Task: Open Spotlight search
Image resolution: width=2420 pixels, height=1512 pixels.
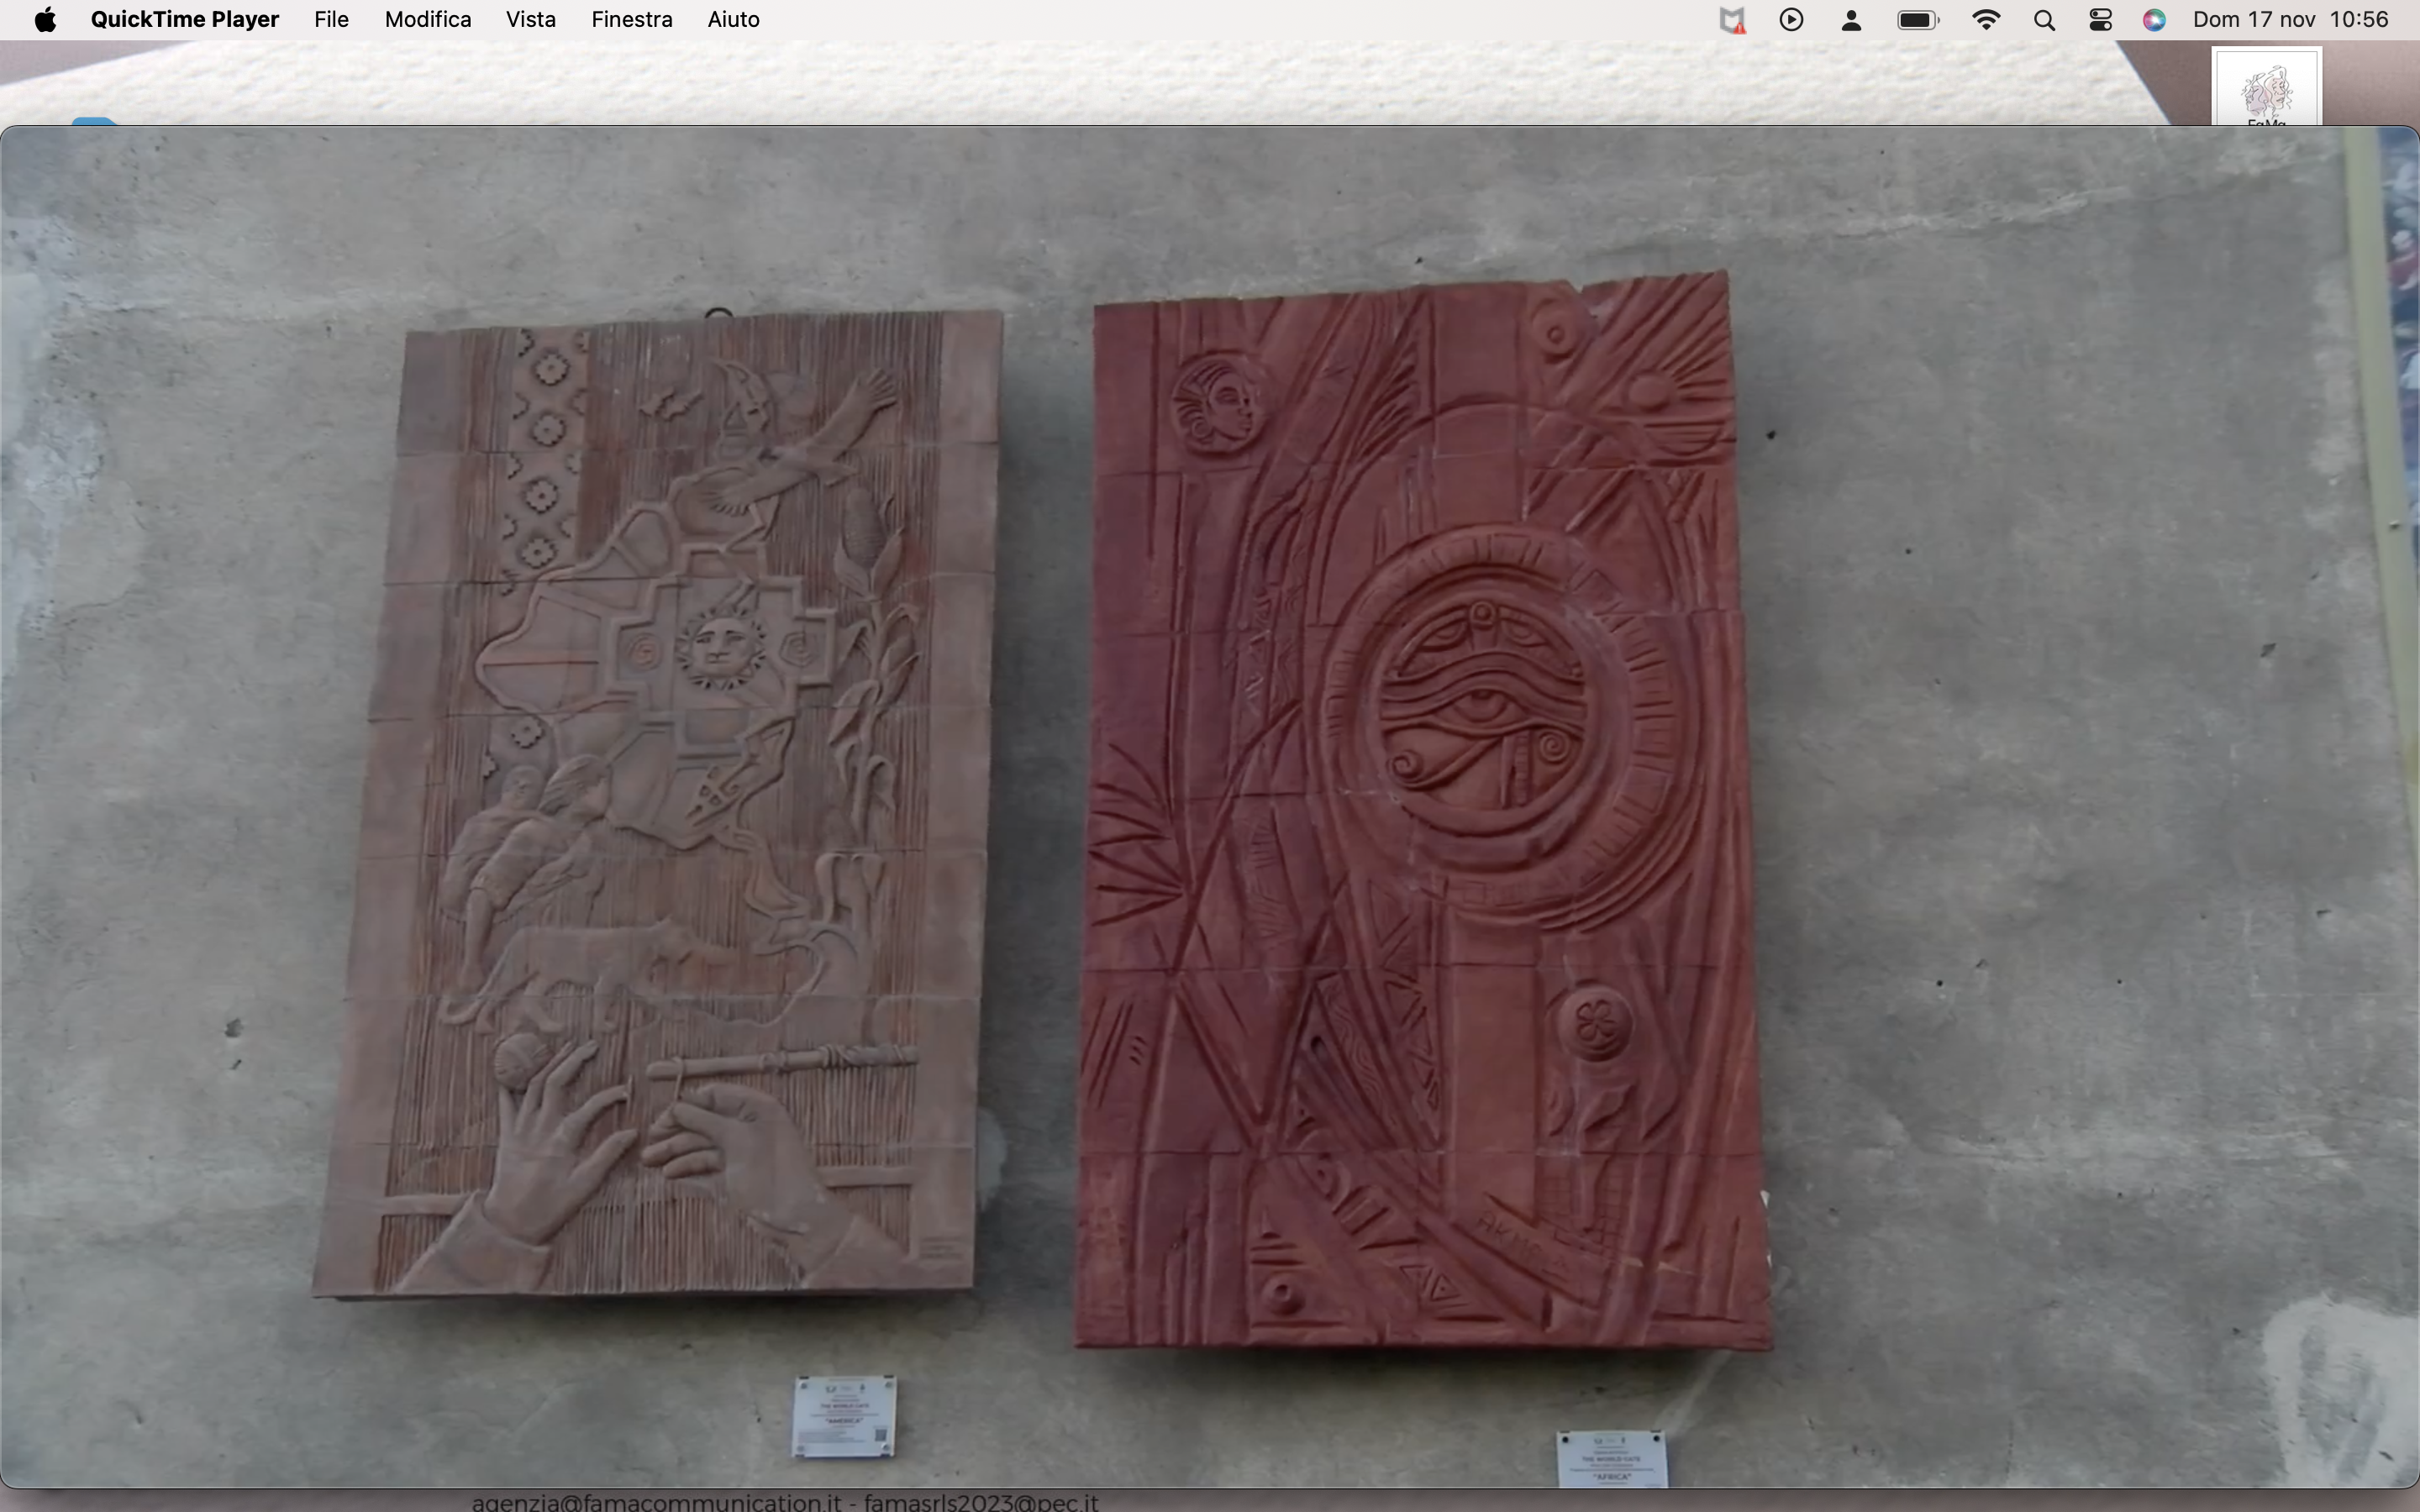Action: [x=2044, y=20]
